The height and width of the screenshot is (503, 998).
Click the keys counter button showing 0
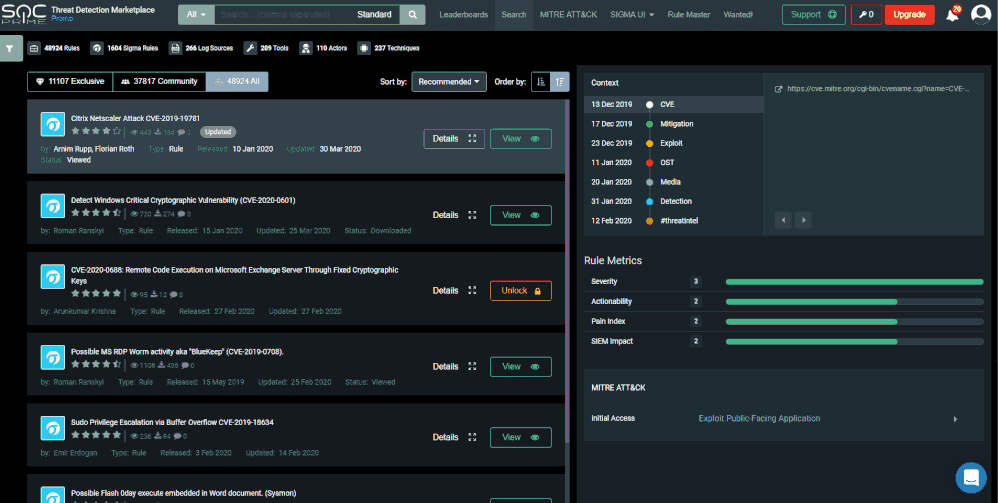(x=866, y=15)
